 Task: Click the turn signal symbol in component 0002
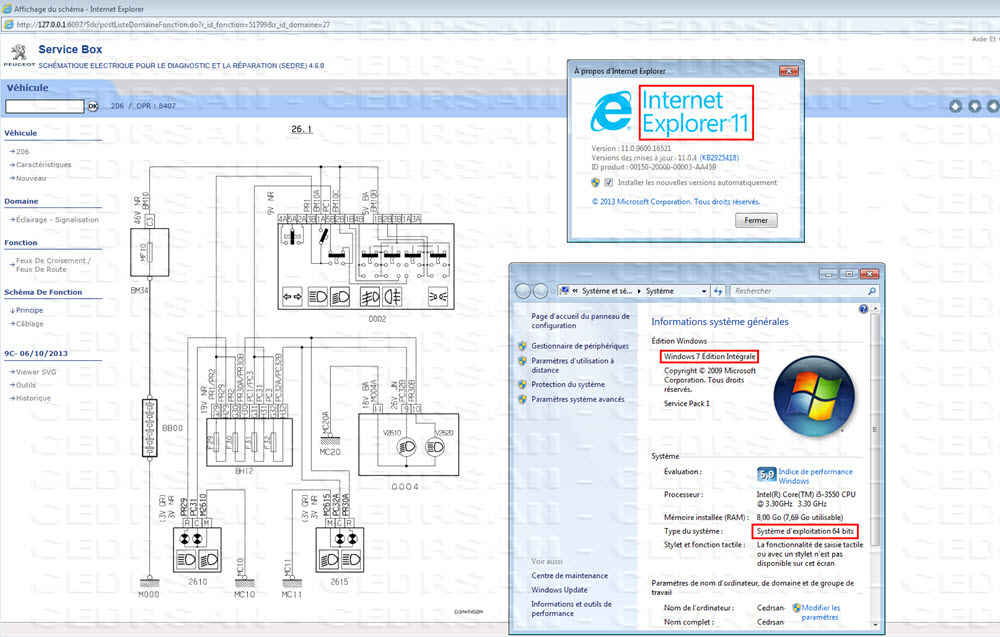(293, 297)
